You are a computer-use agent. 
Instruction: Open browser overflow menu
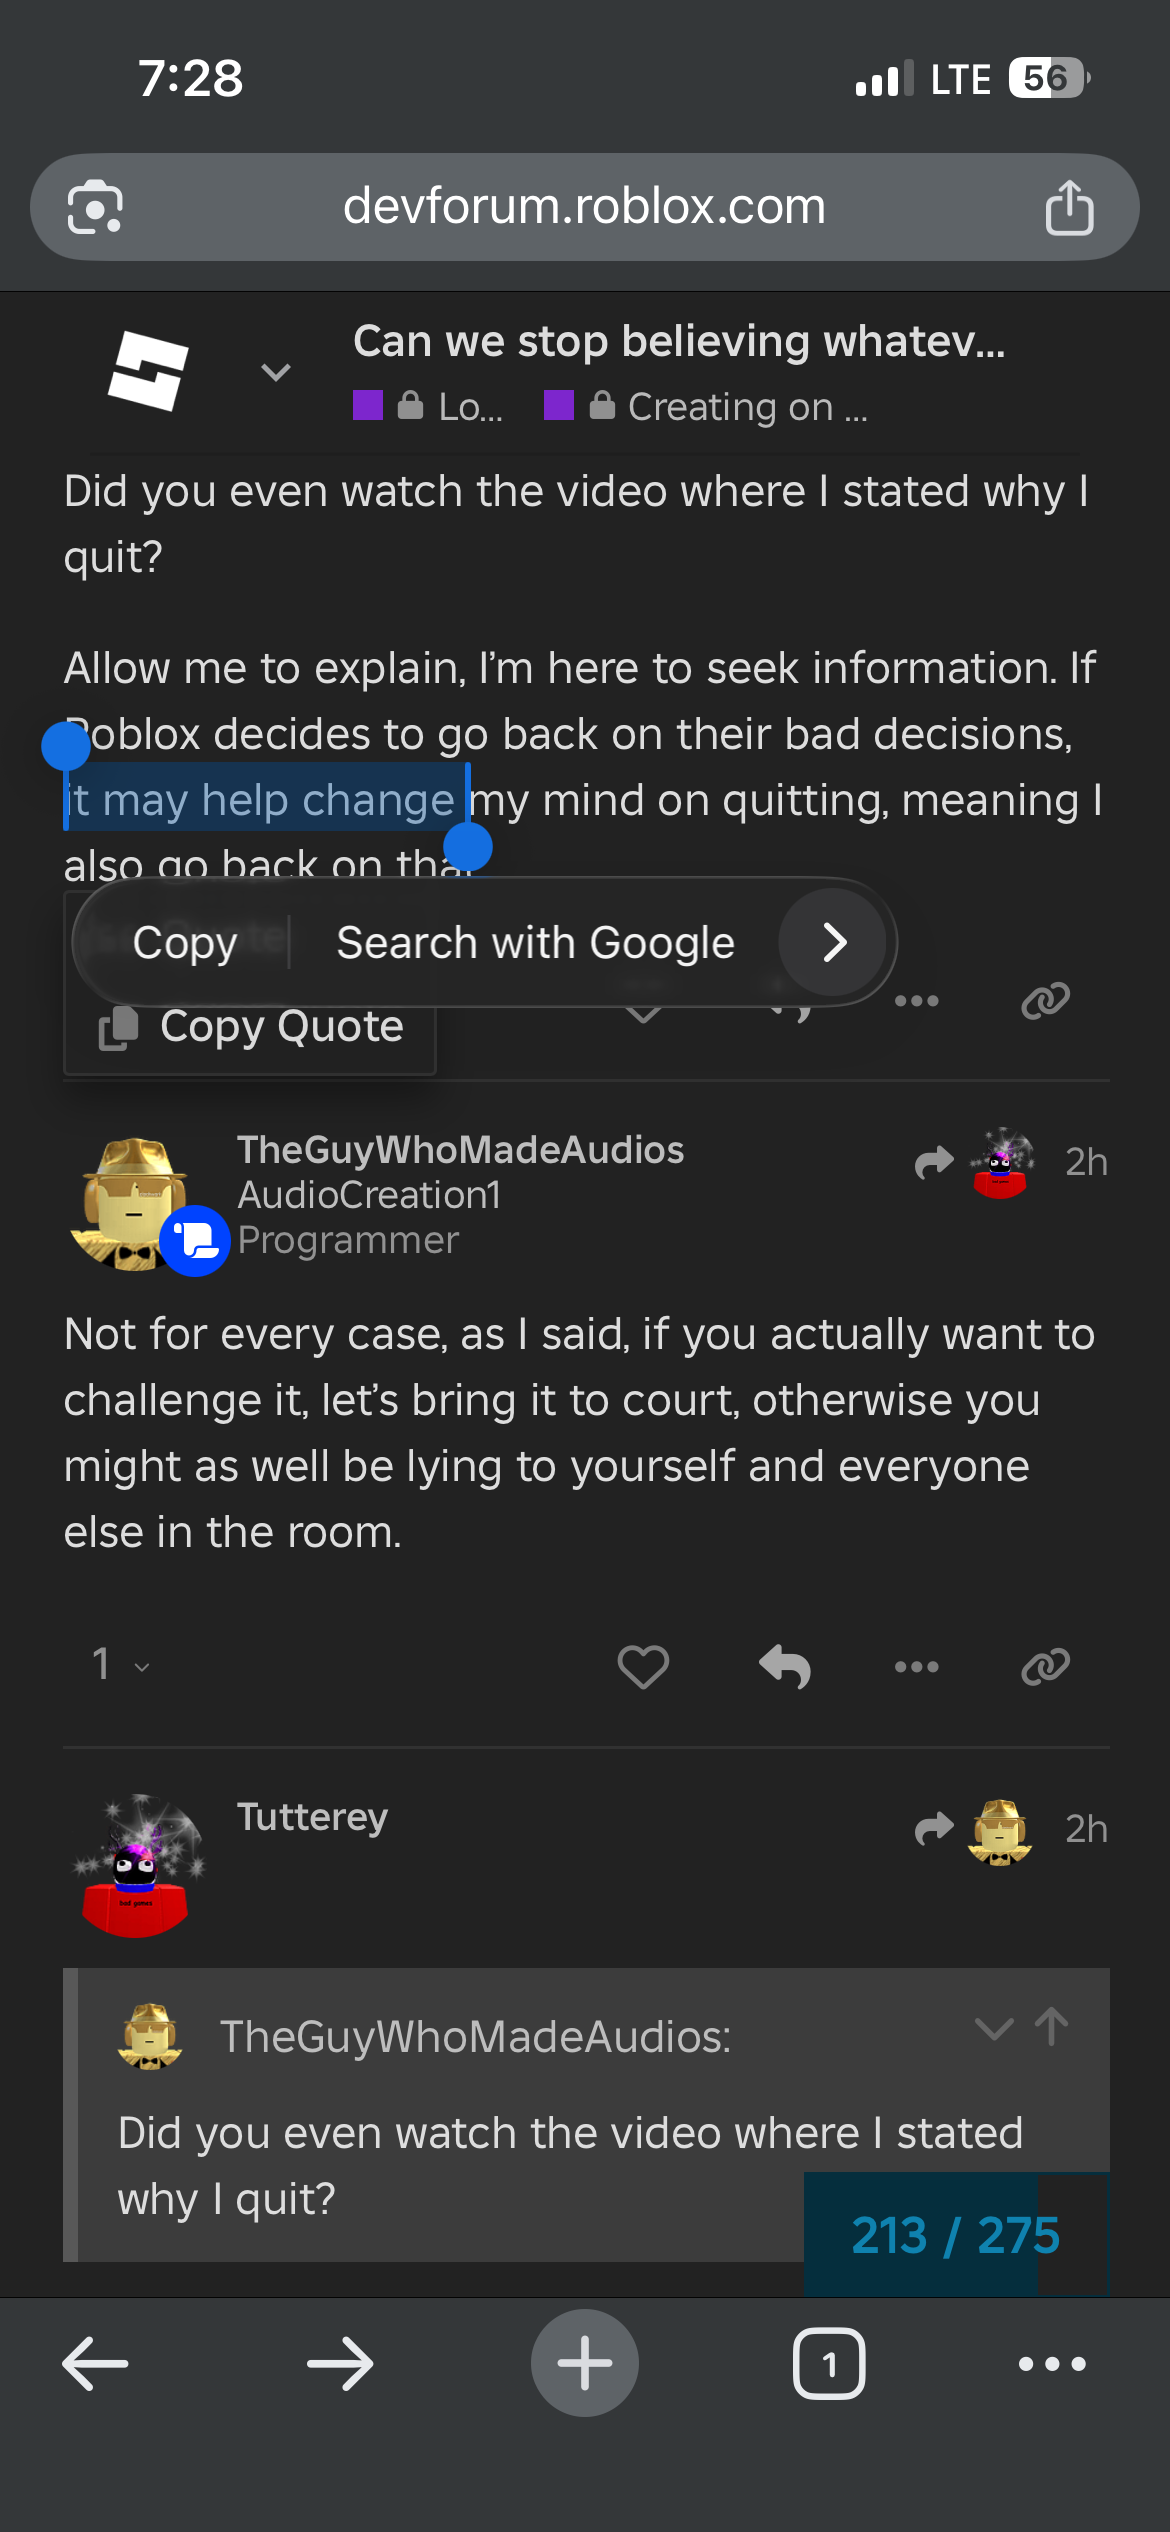coord(1052,2364)
